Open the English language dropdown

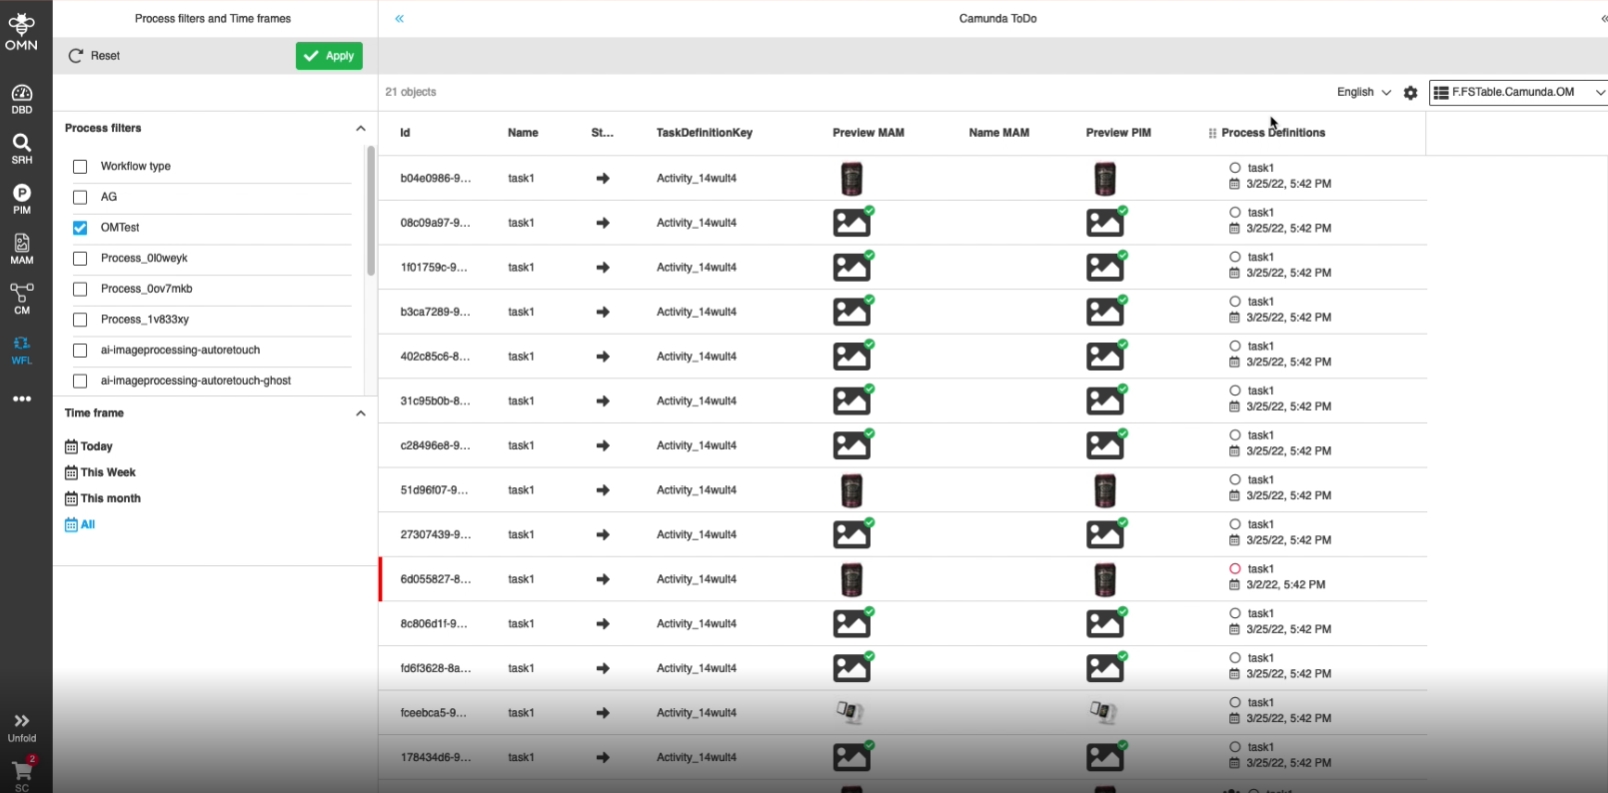[1363, 92]
